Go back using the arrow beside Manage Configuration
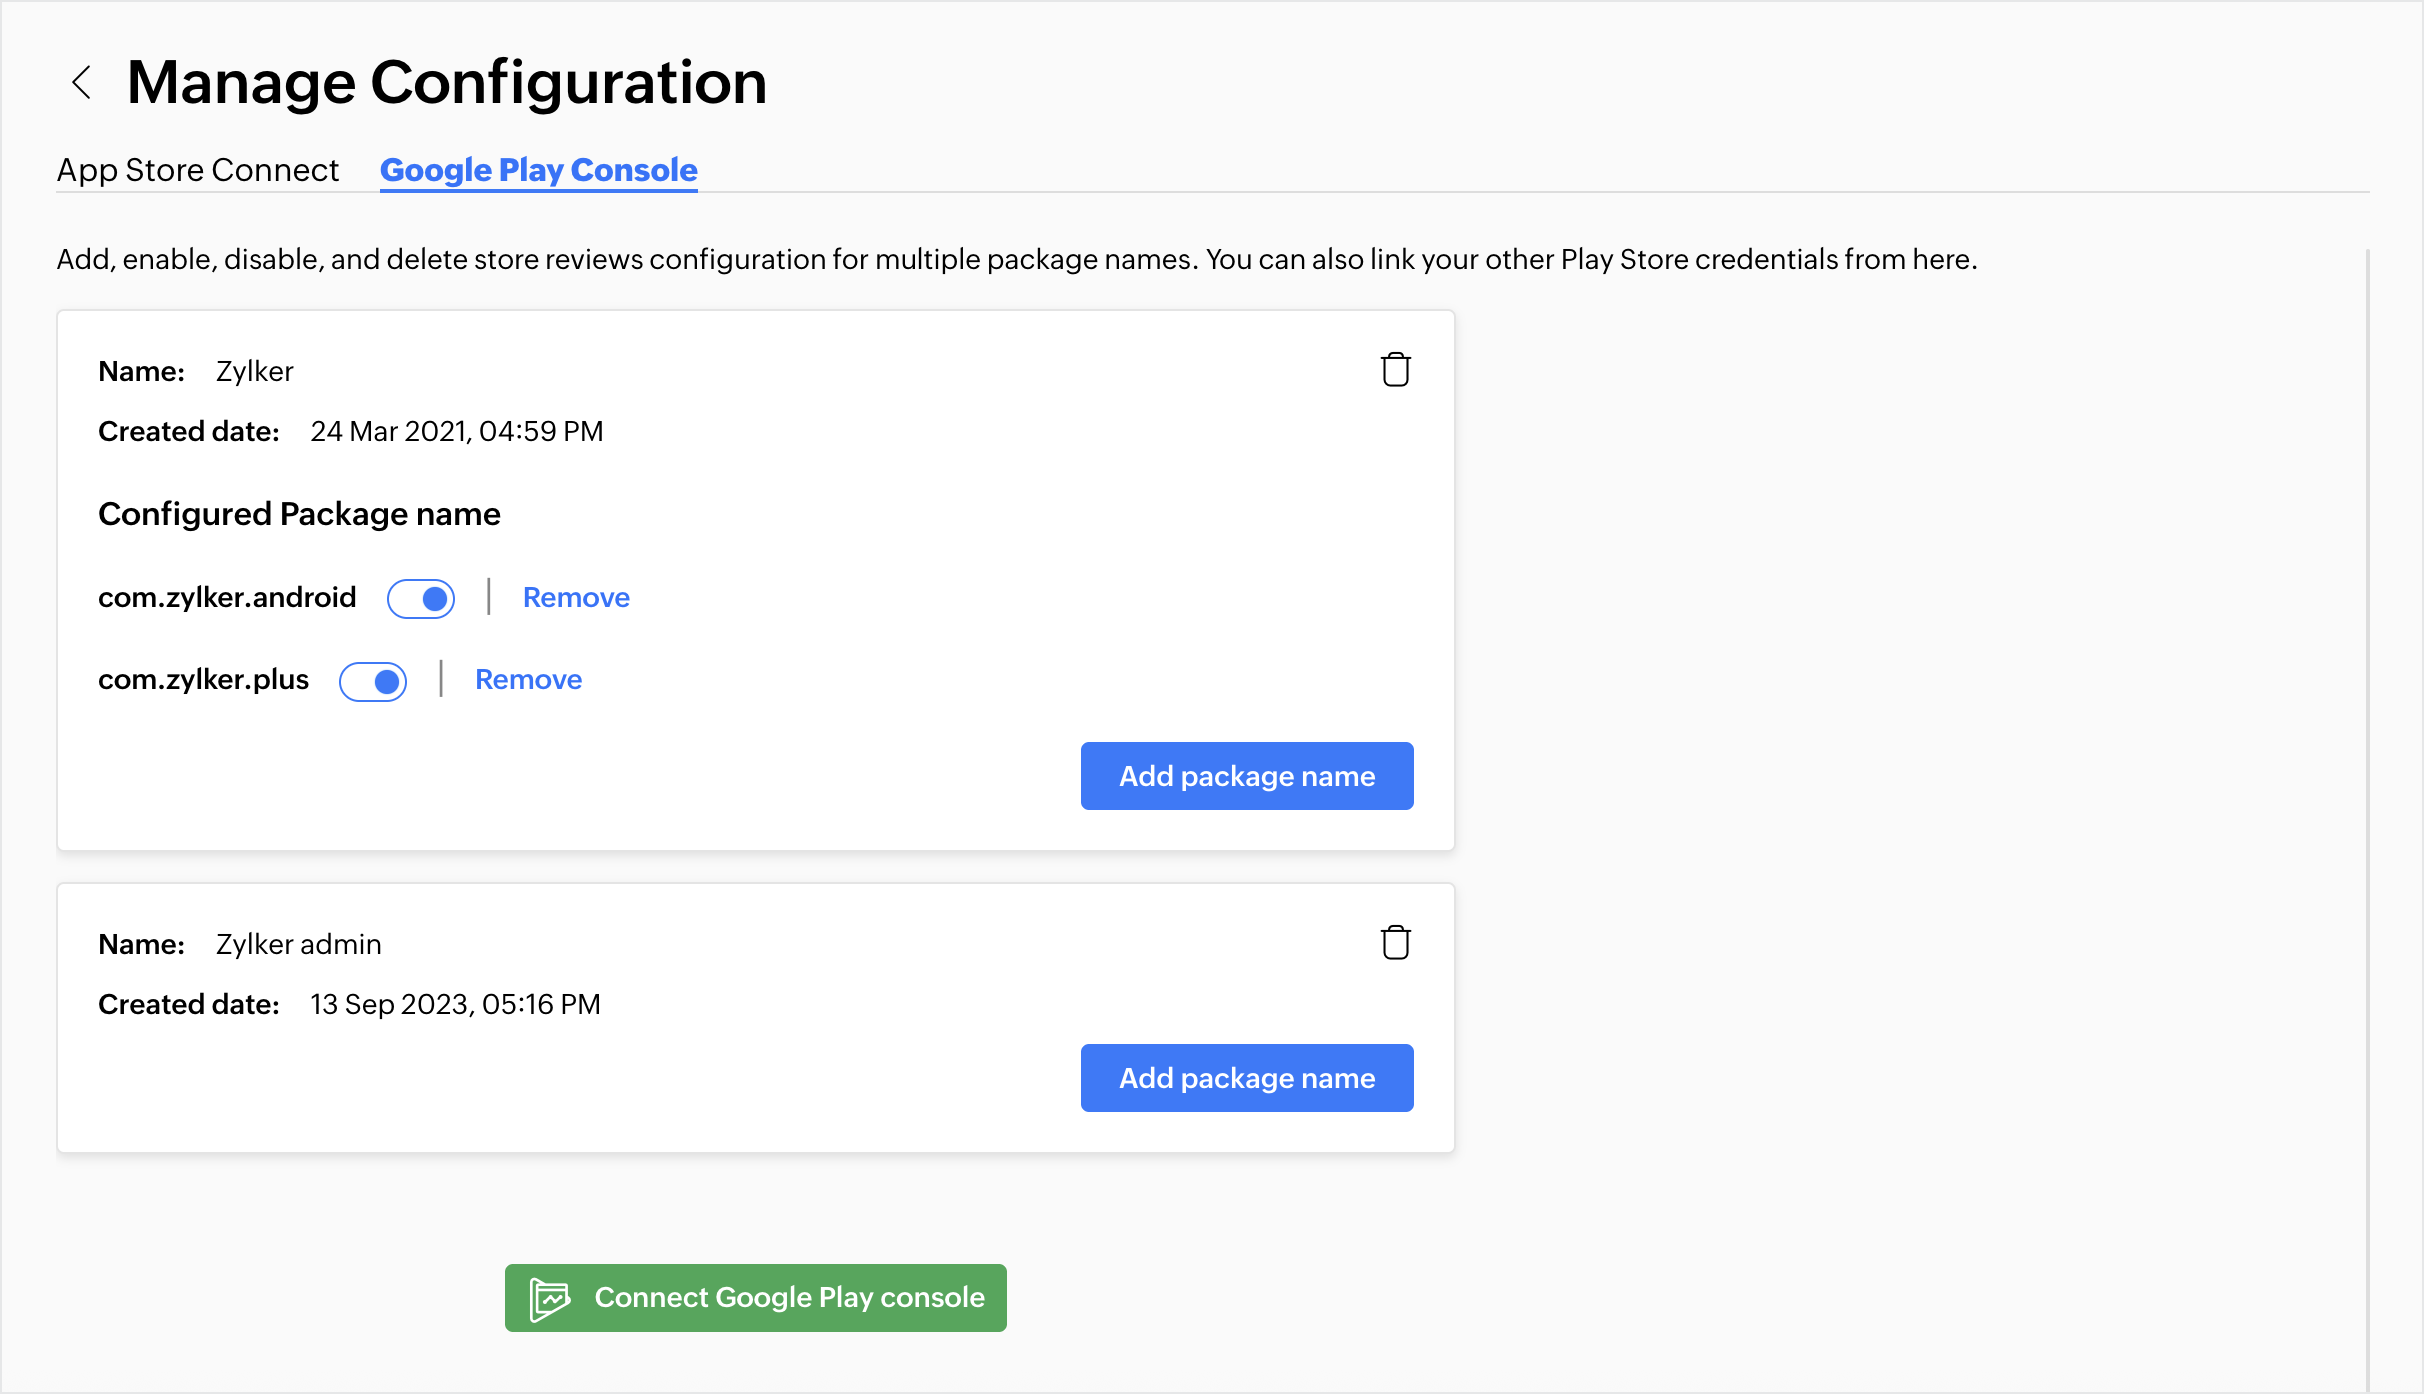This screenshot has width=2424, height=1394. coord(82,82)
